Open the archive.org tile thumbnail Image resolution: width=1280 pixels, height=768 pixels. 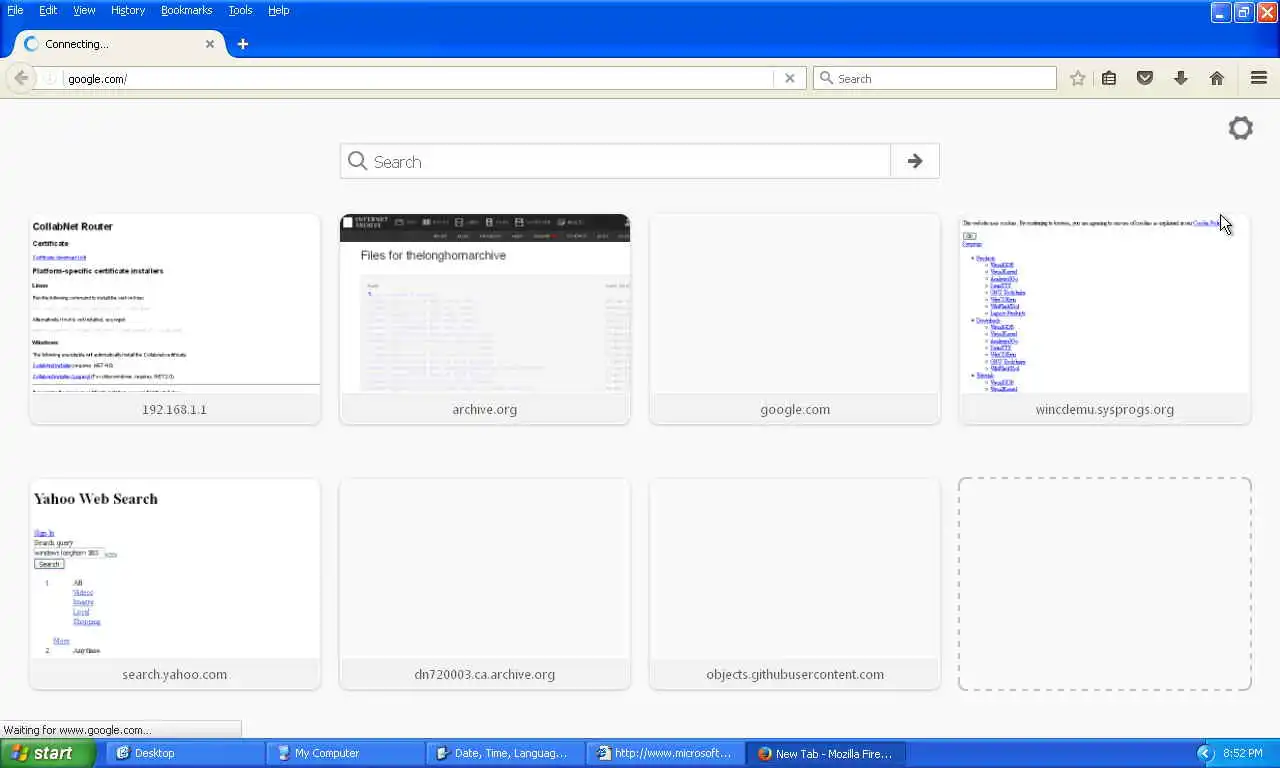(x=485, y=305)
